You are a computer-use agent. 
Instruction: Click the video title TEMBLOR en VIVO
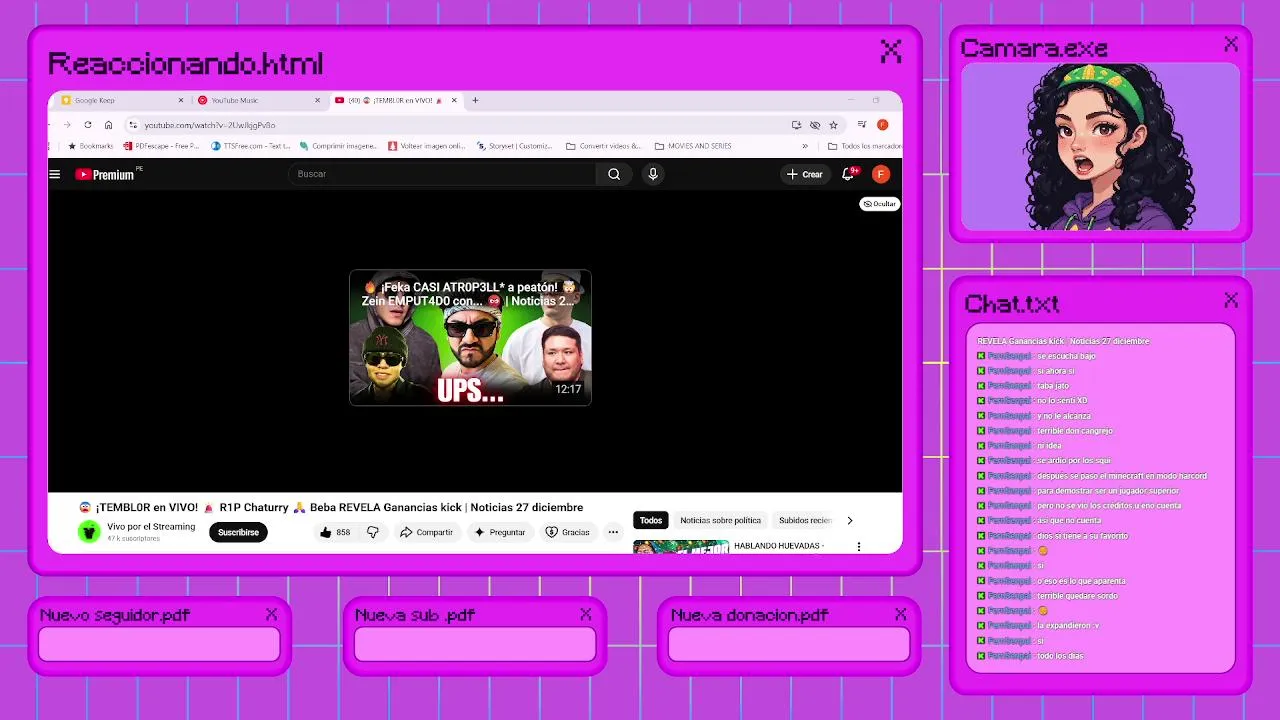pyautogui.click(x=331, y=507)
